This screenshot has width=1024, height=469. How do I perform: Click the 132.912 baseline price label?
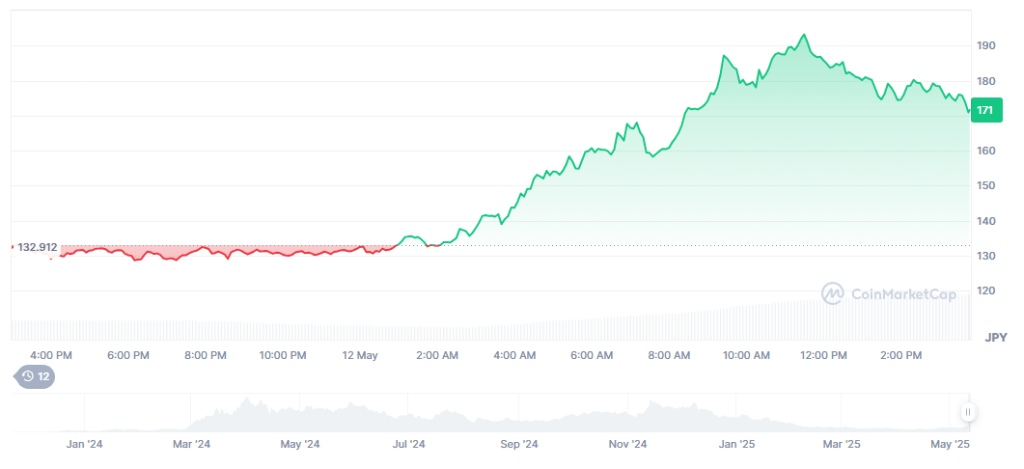(x=37, y=246)
